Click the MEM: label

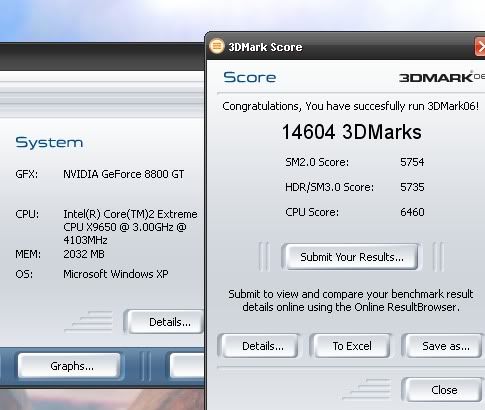28,254
